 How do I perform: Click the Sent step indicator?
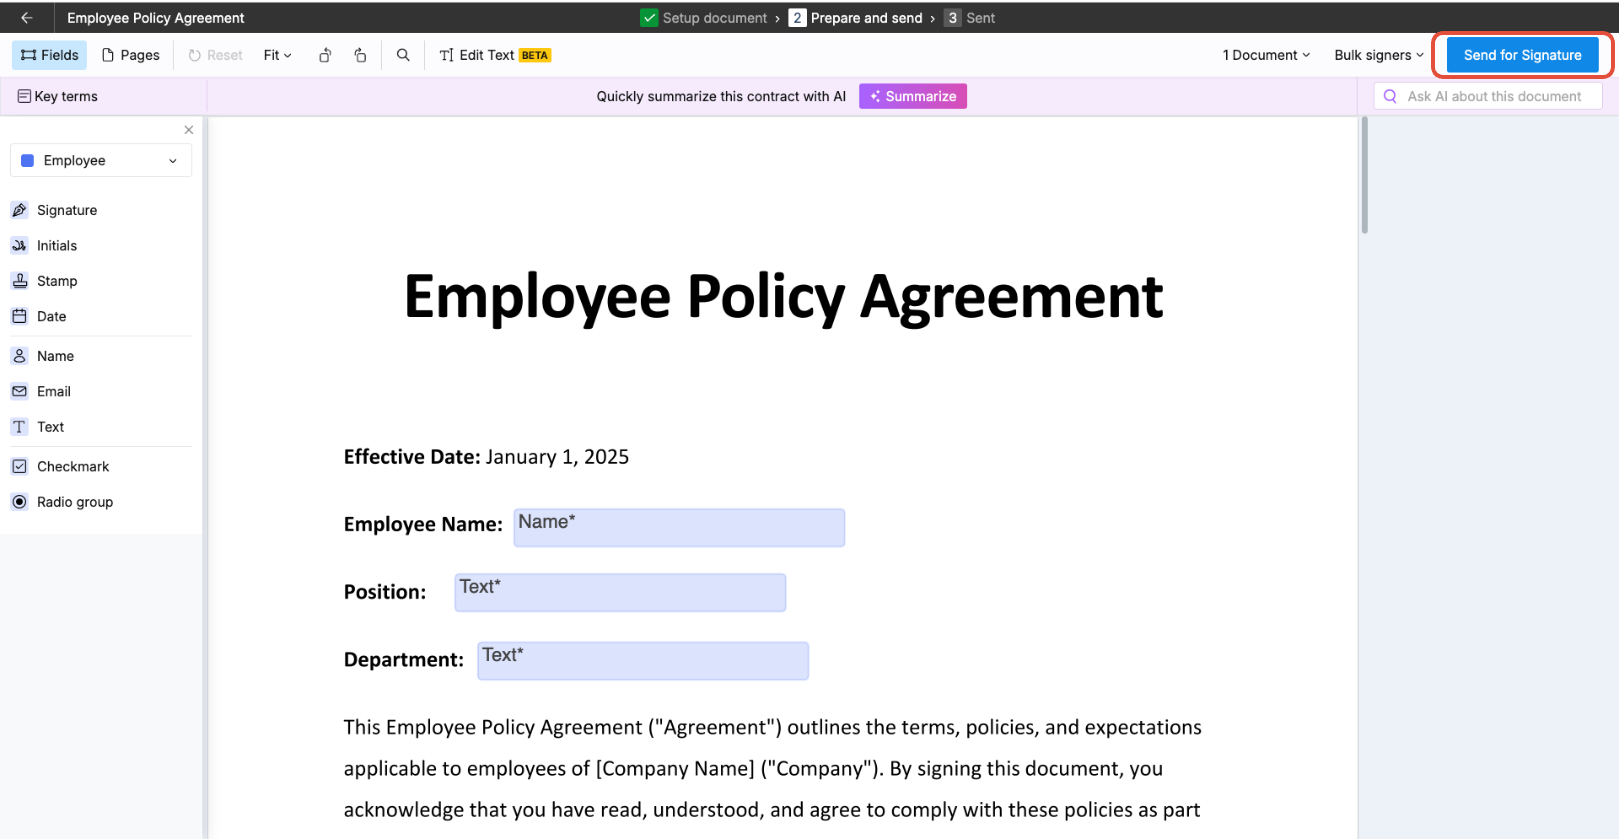tap(969, 18)
